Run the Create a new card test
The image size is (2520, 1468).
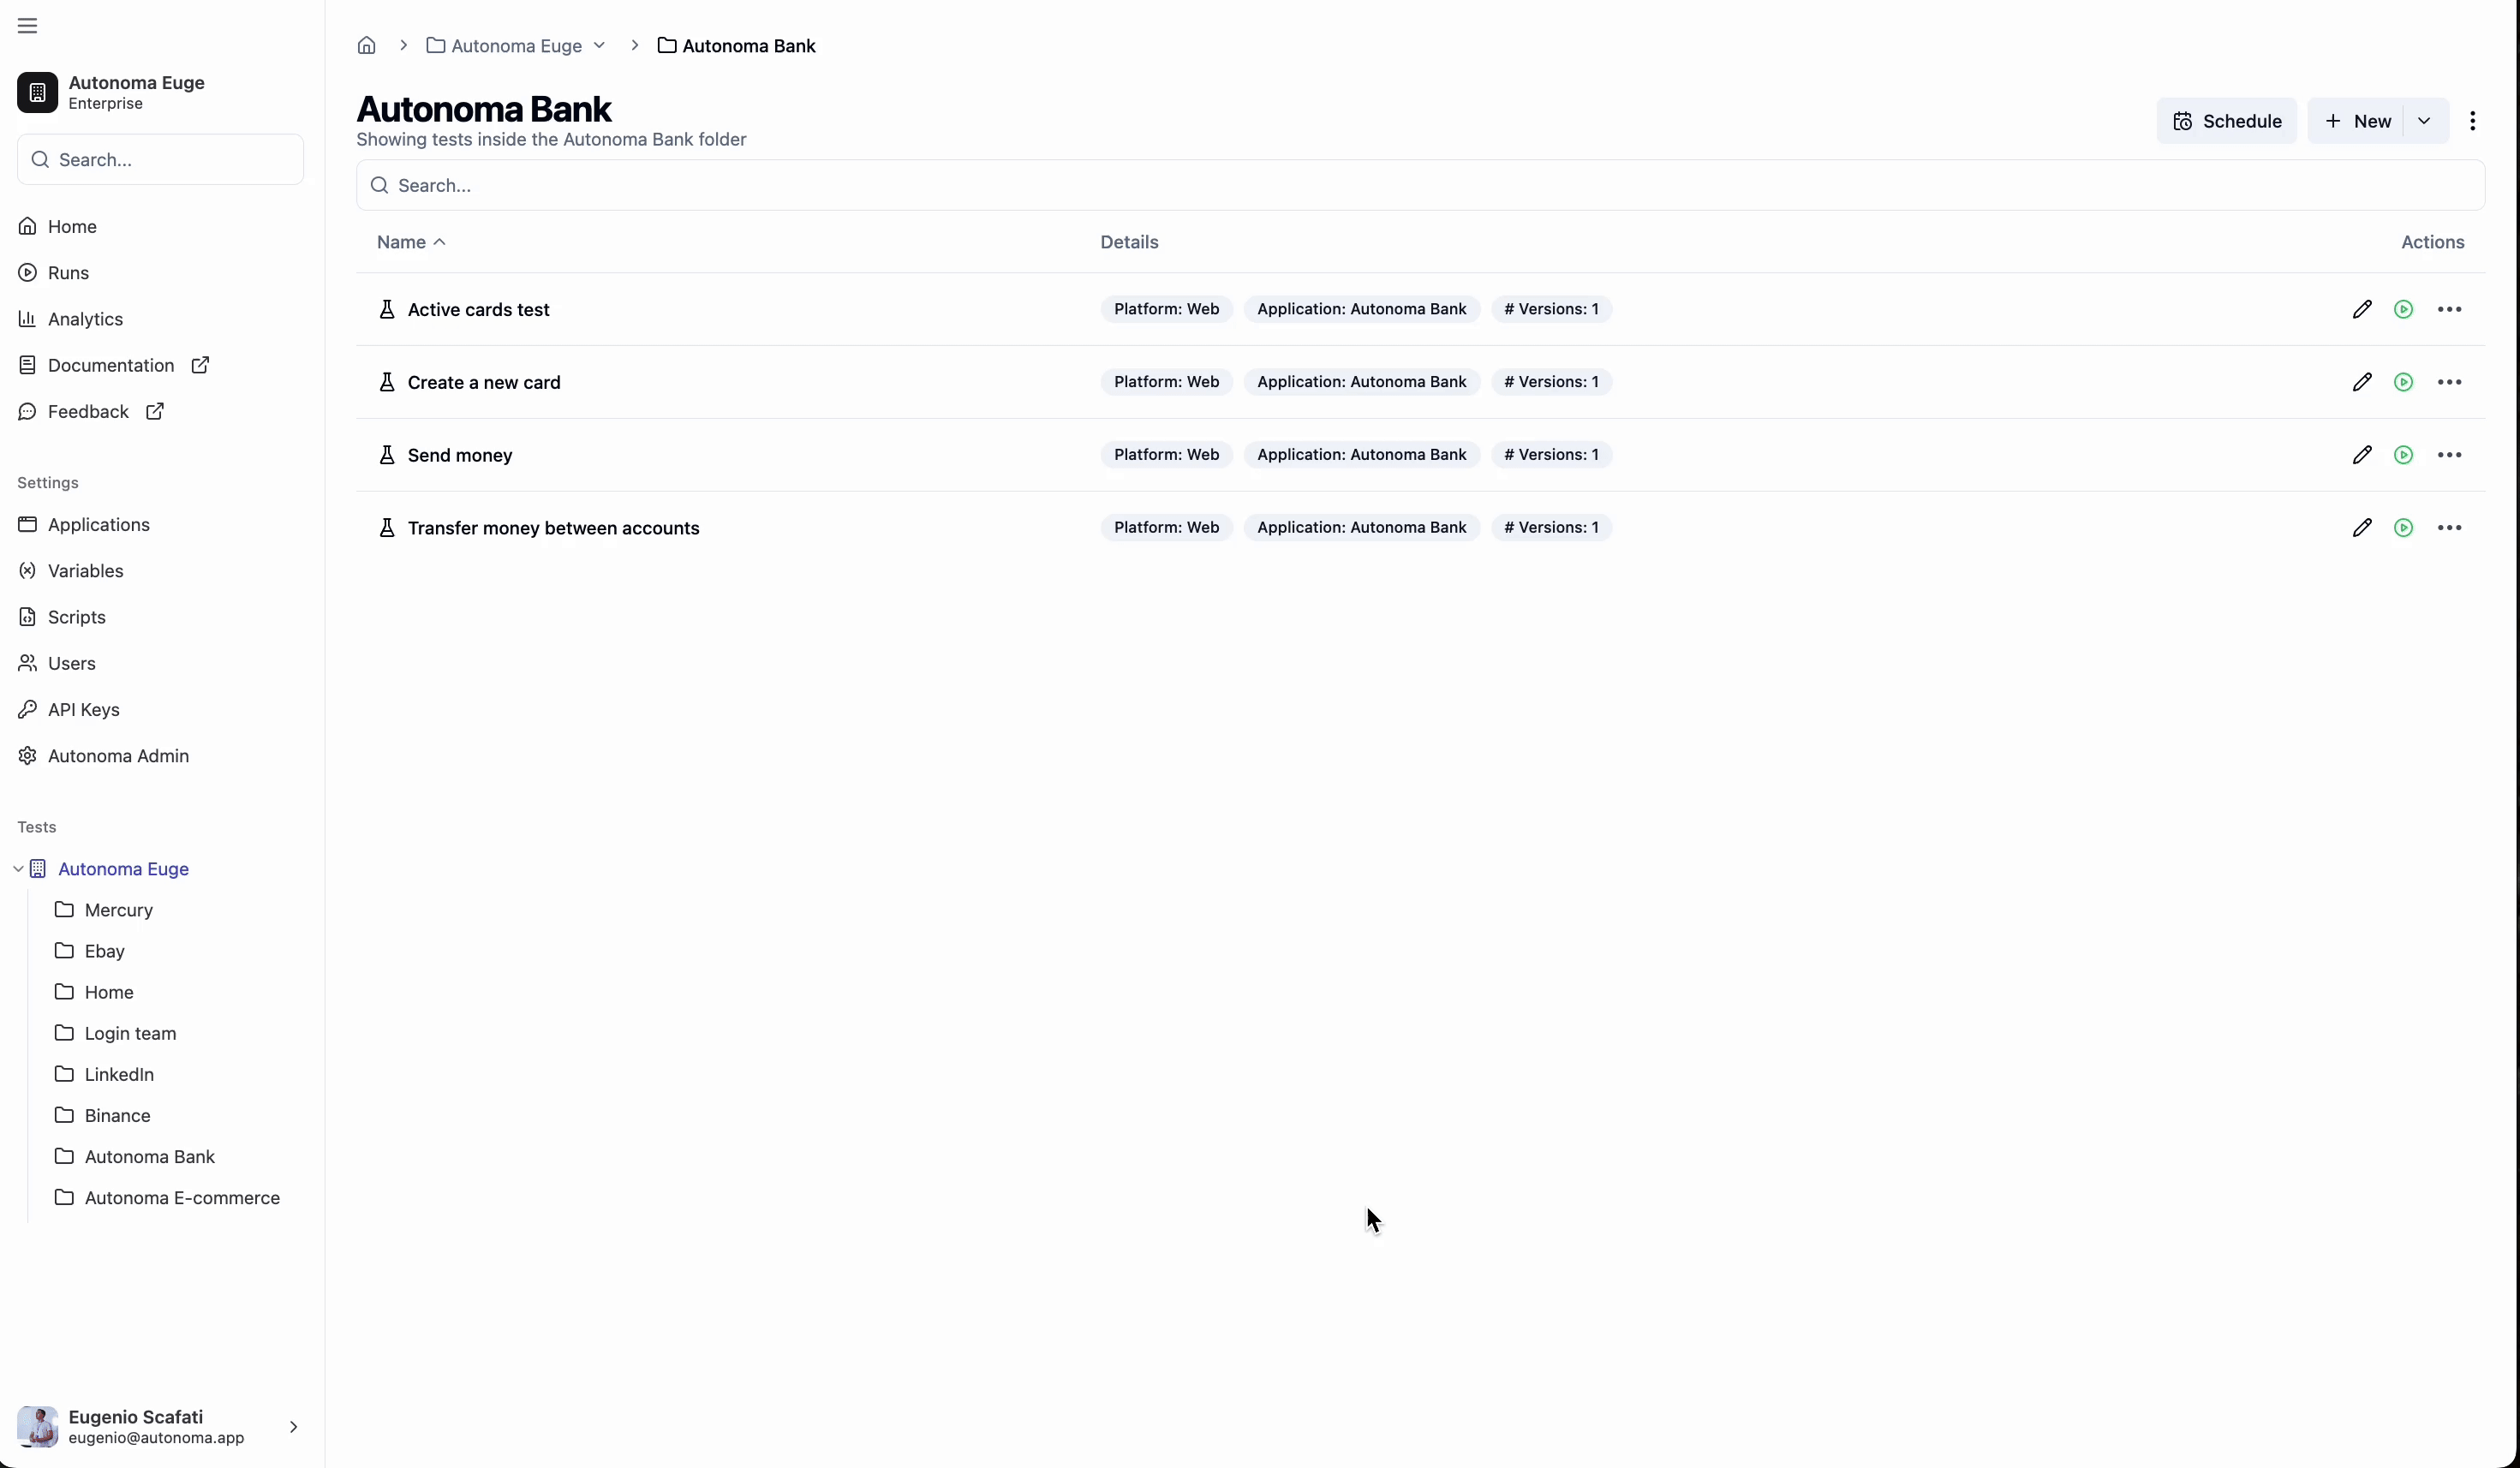[2403, 383]
